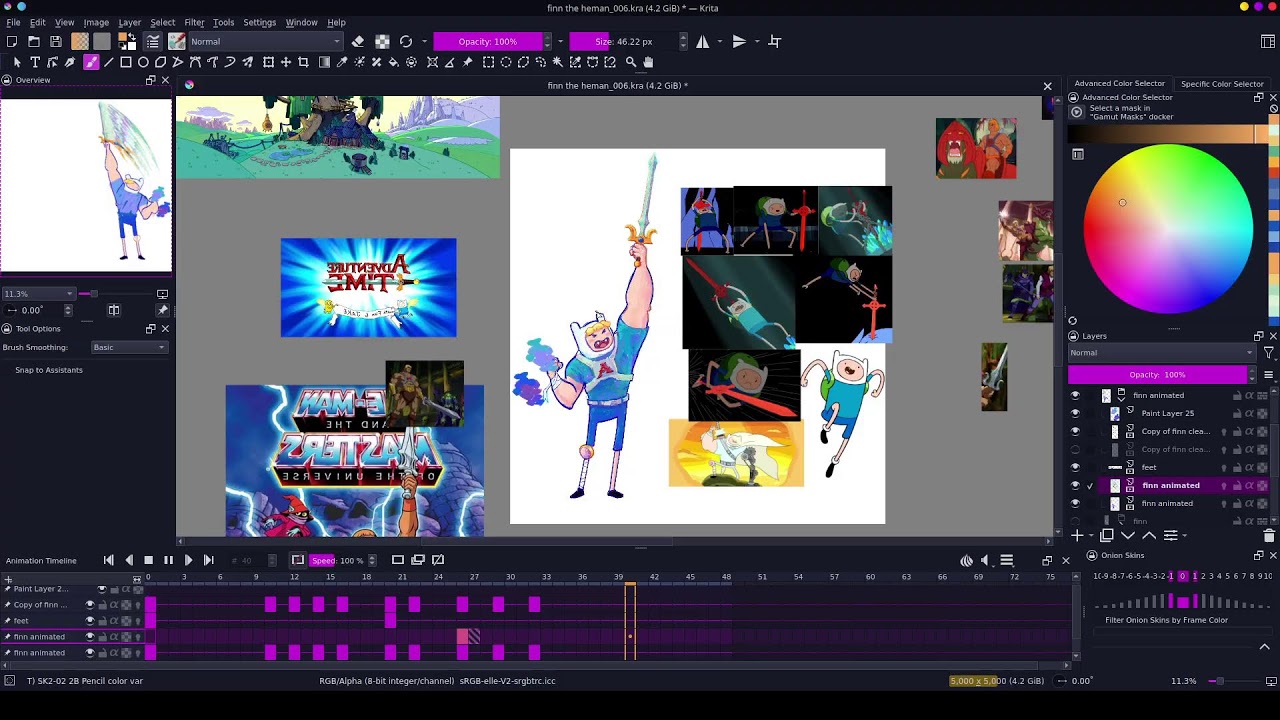Adjust the layer Opacity slider
The image size is (1280, 720).
[x=1158, y=375]
